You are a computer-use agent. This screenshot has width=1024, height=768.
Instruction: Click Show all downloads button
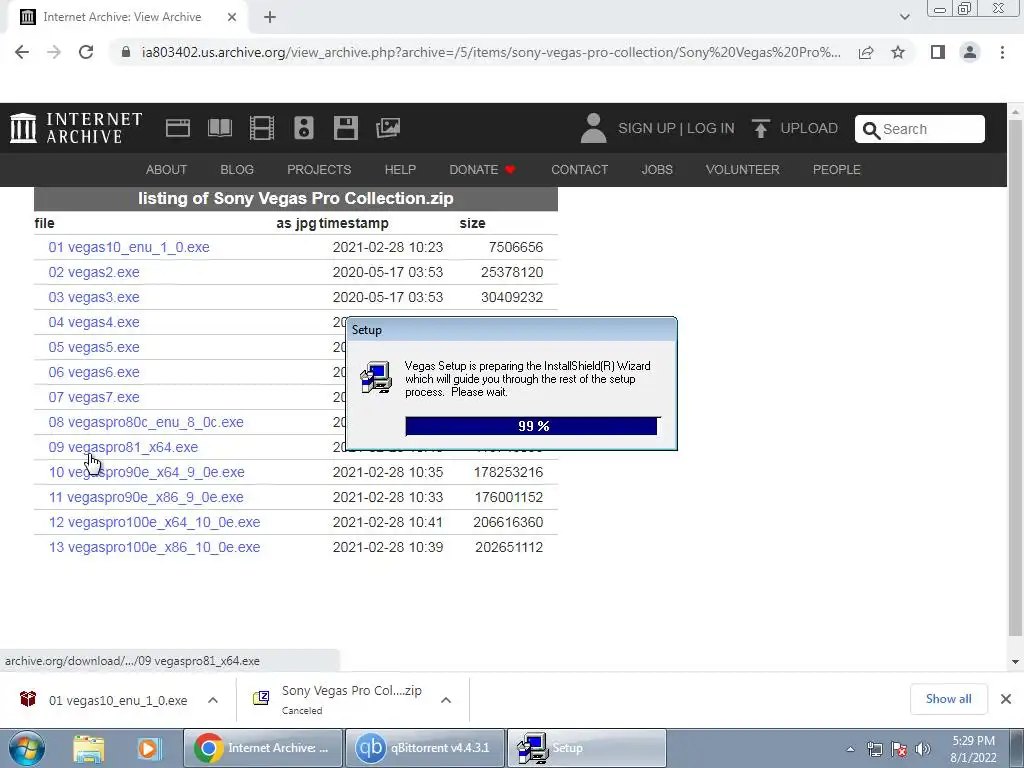click(948, 699)
